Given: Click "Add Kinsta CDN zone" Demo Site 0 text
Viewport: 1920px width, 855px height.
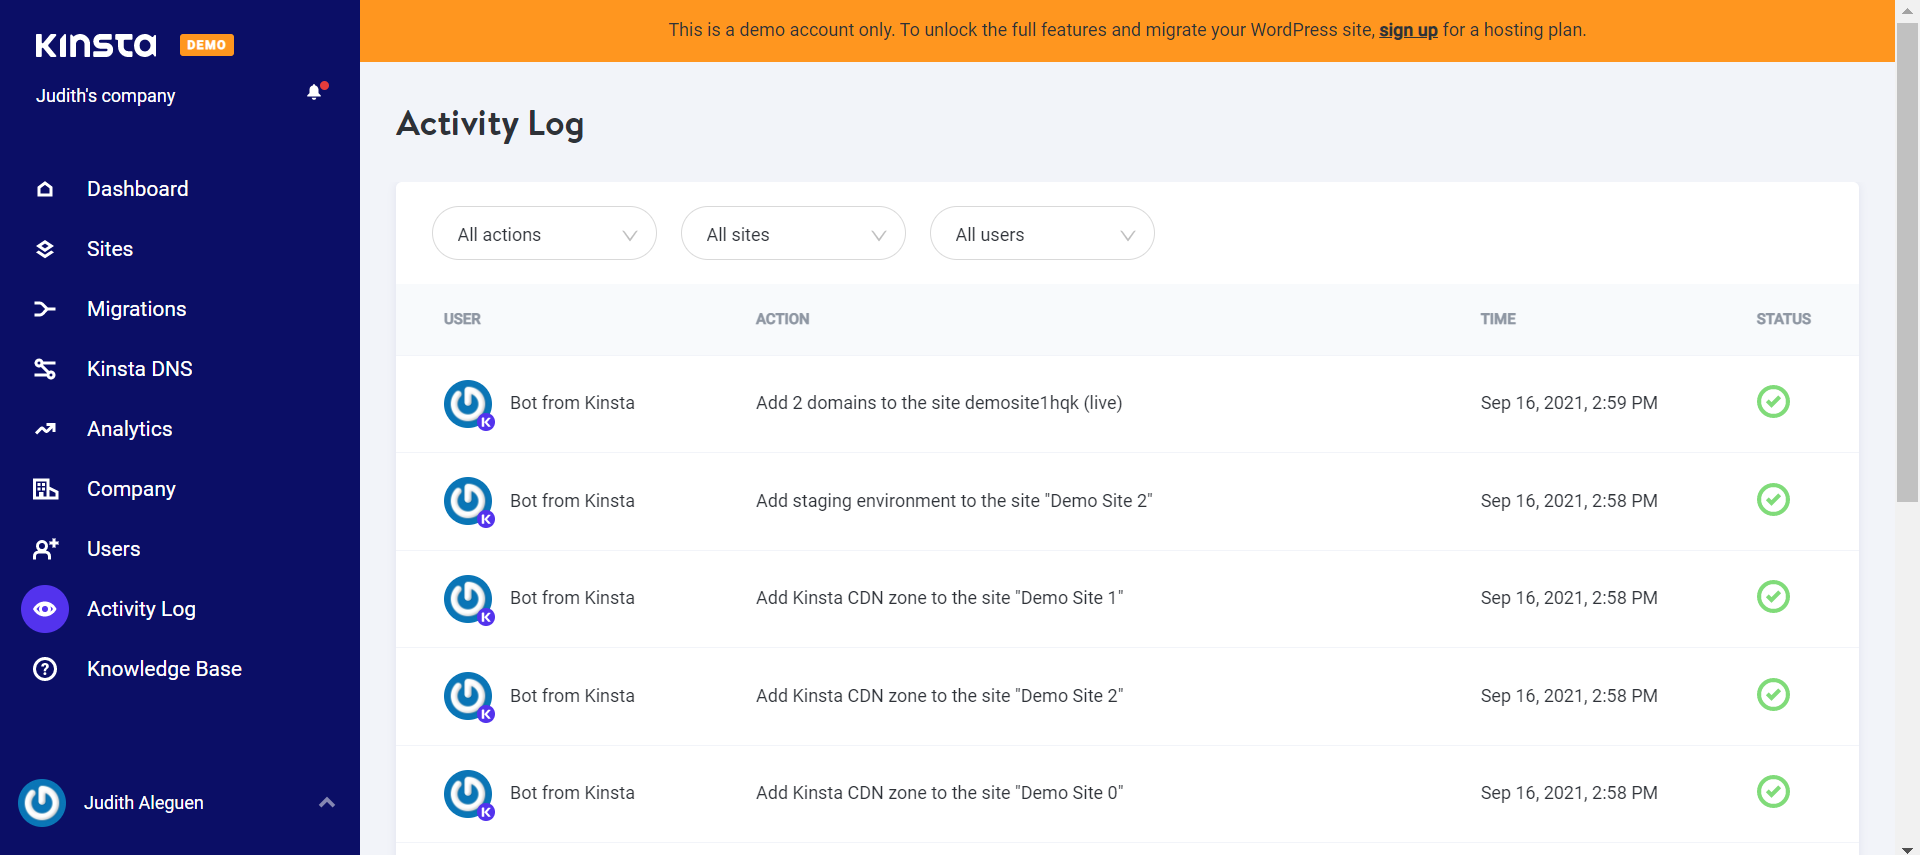Looking at the screenshot, I should [939, 793].
